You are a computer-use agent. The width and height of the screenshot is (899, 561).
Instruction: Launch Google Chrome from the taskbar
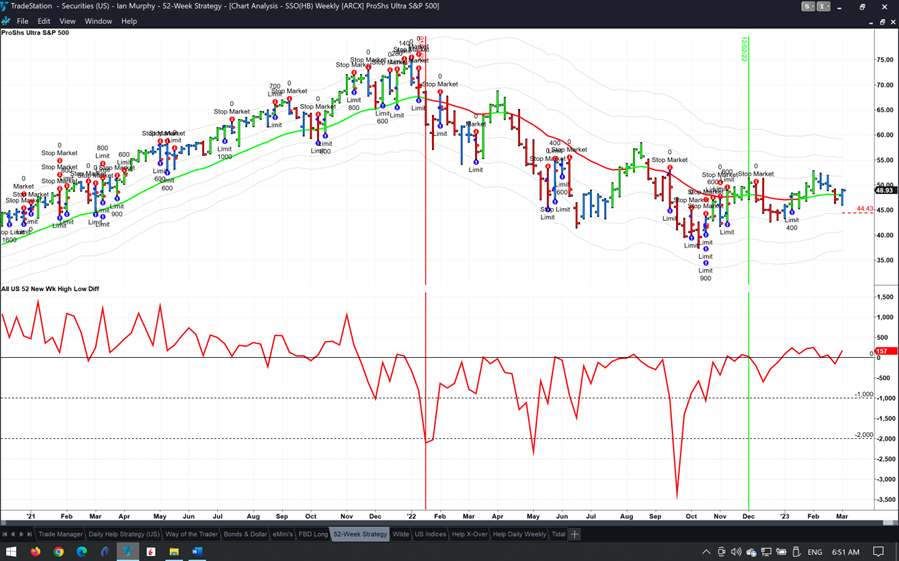59,551
